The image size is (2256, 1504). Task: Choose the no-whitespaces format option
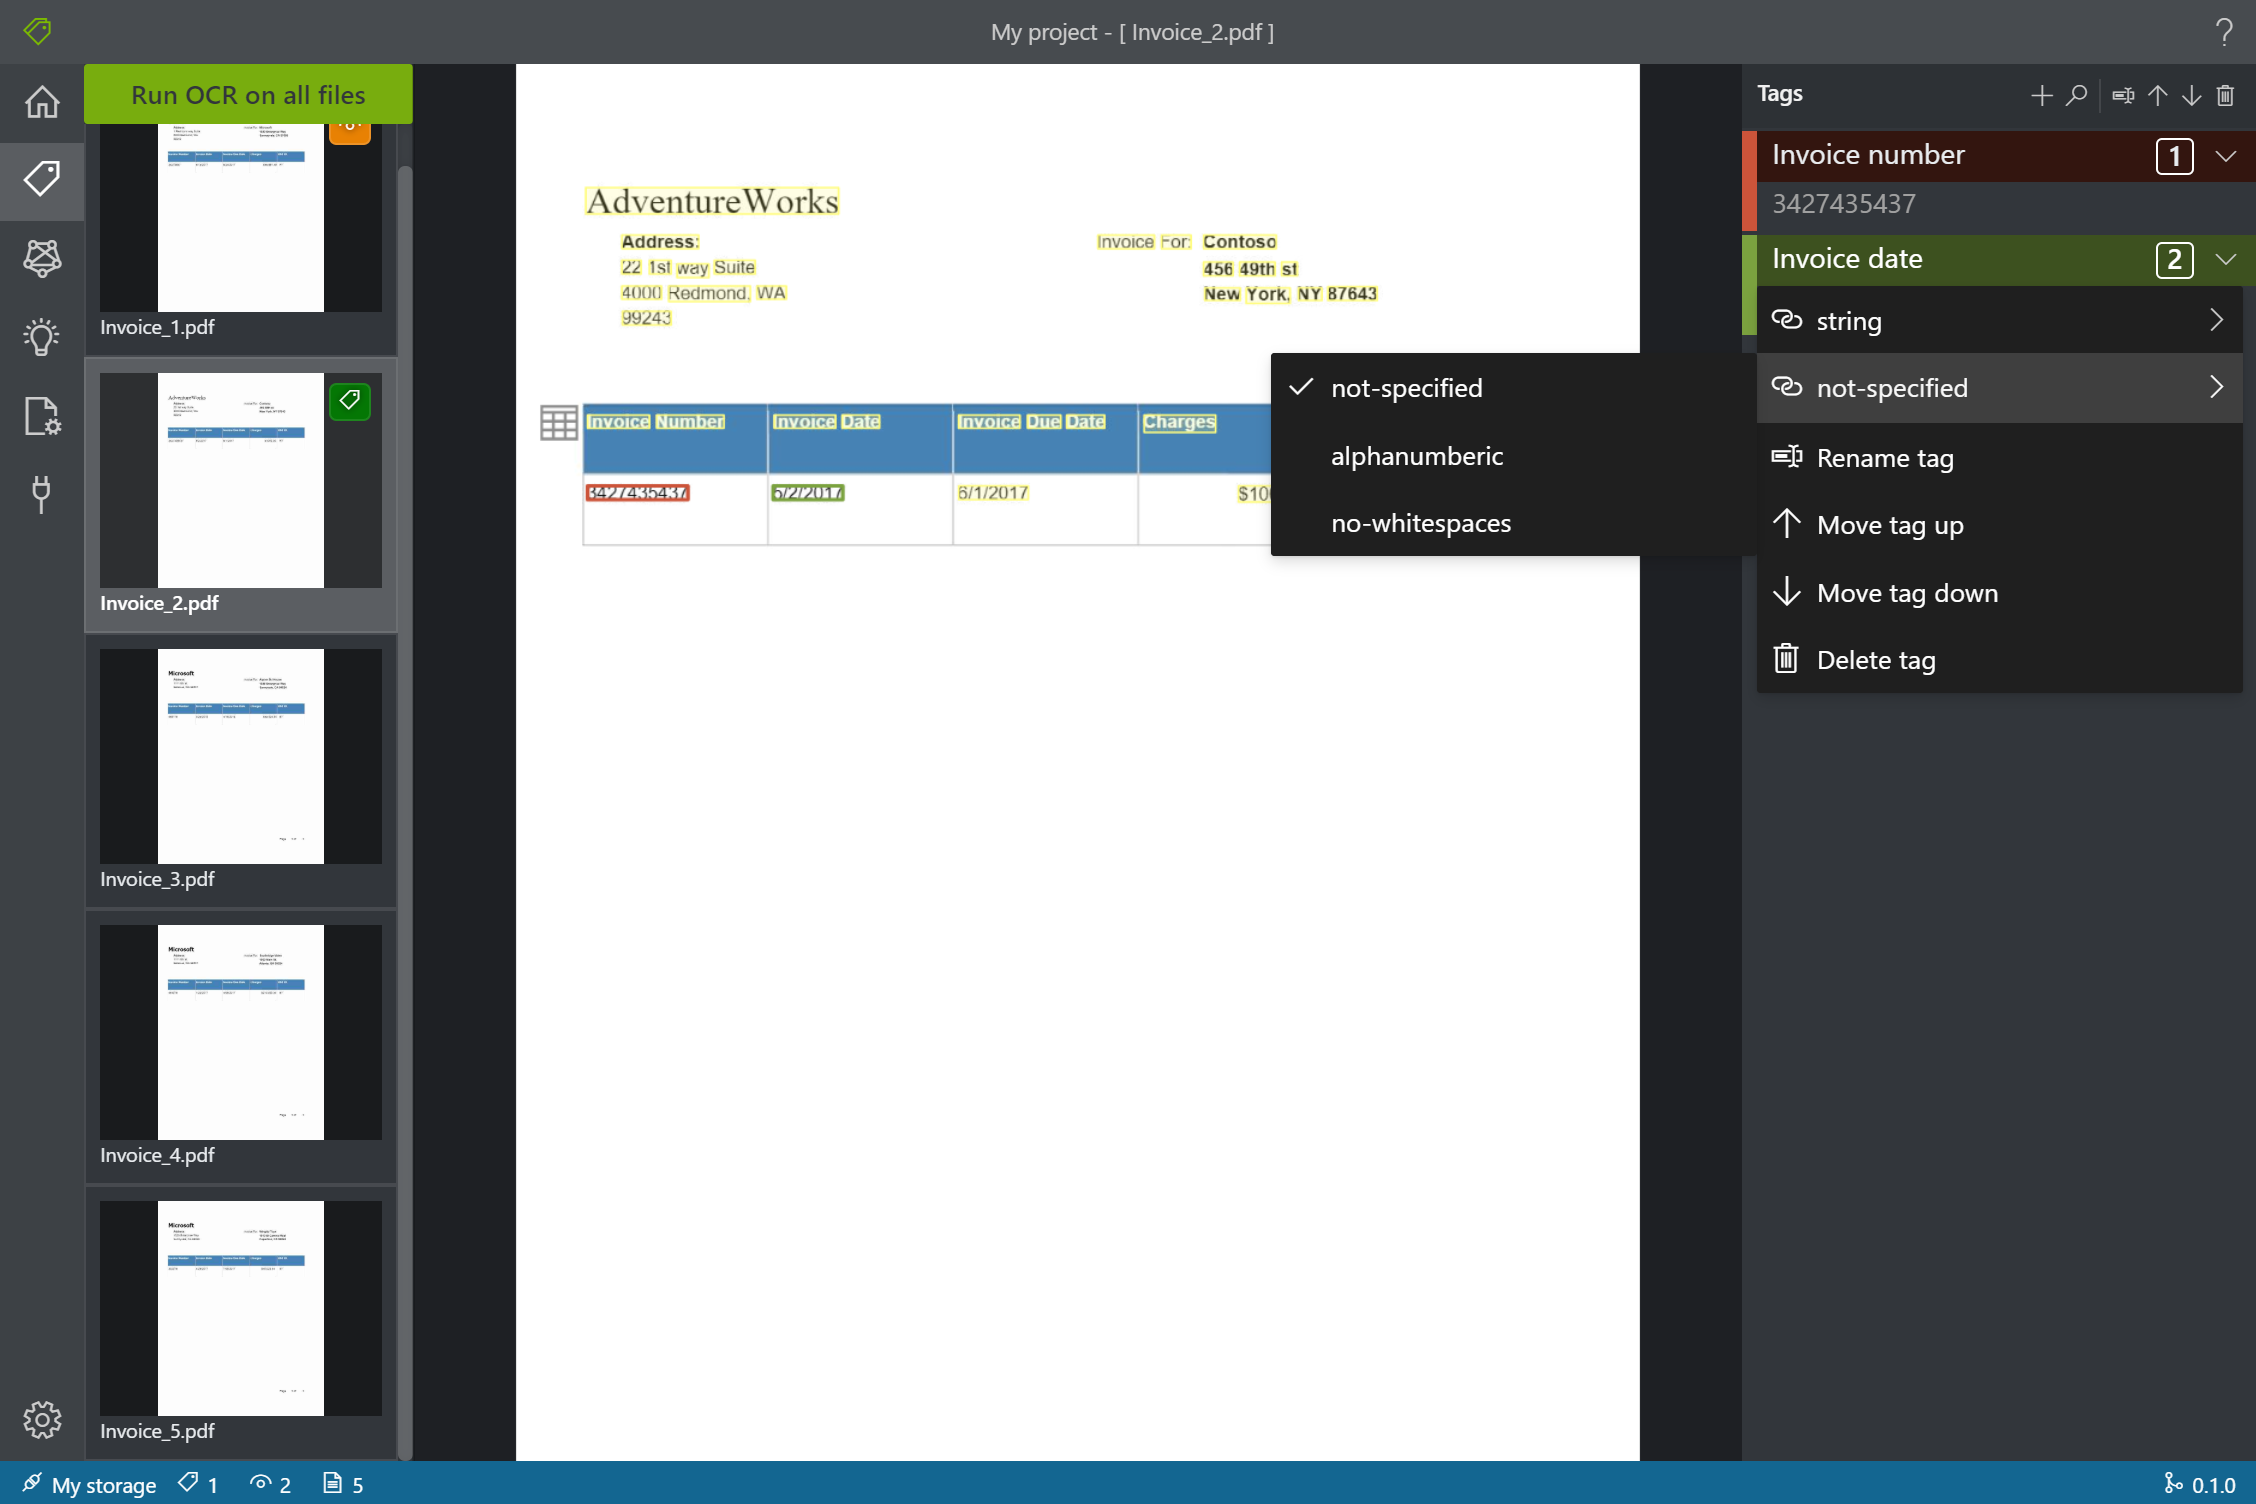coord(1420,523)
